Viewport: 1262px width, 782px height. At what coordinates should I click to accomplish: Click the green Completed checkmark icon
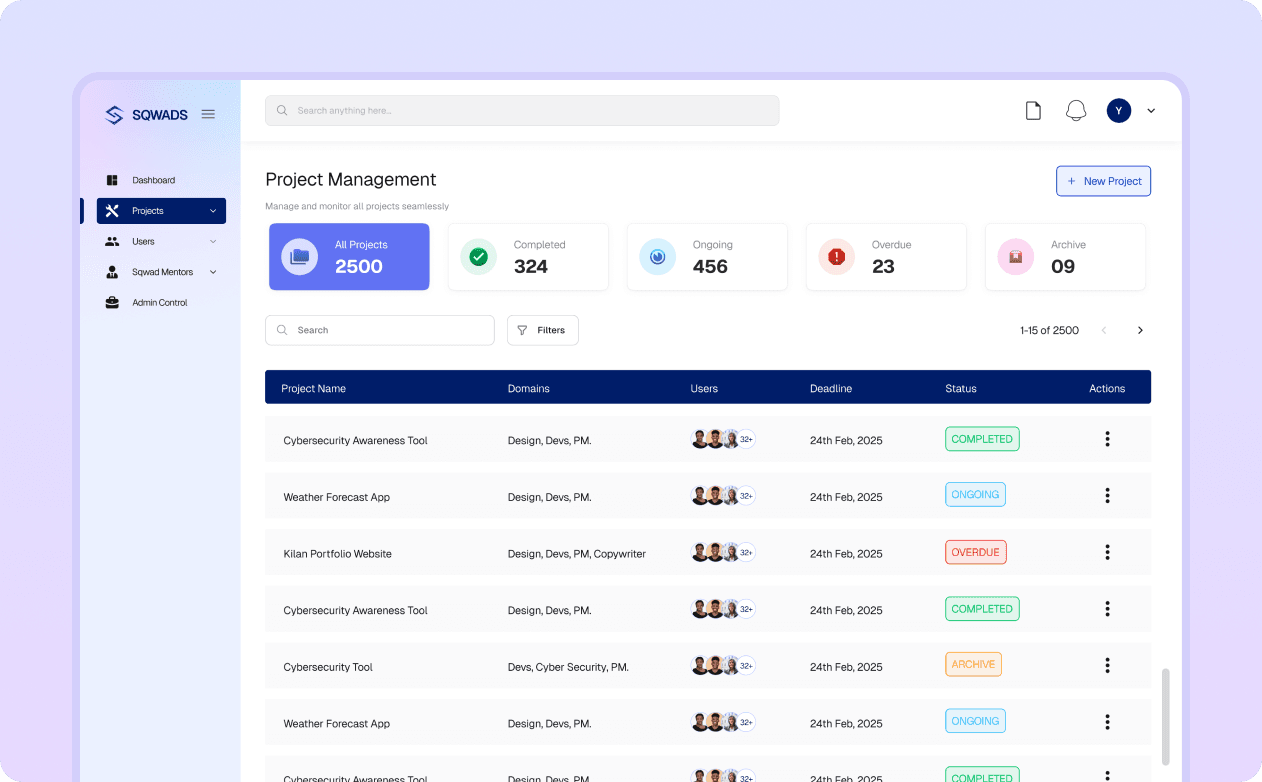[x=478, y=256]
